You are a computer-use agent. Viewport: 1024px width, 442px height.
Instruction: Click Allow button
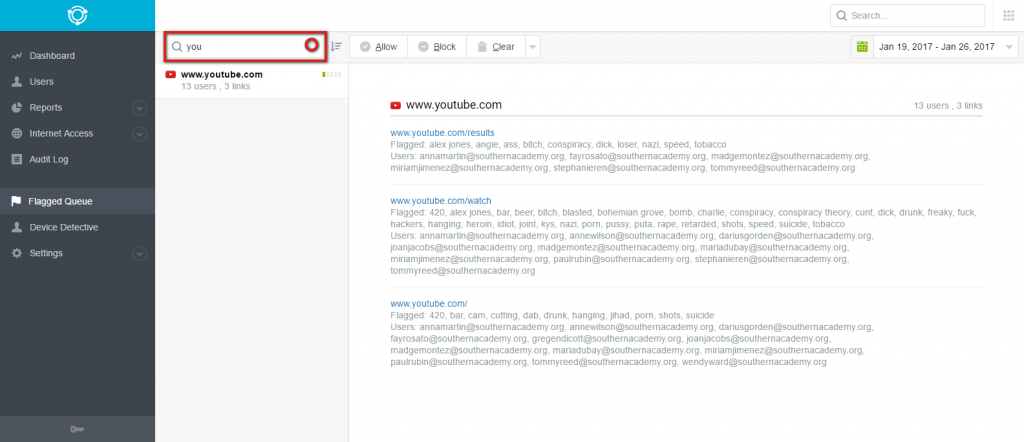point(379,47)
